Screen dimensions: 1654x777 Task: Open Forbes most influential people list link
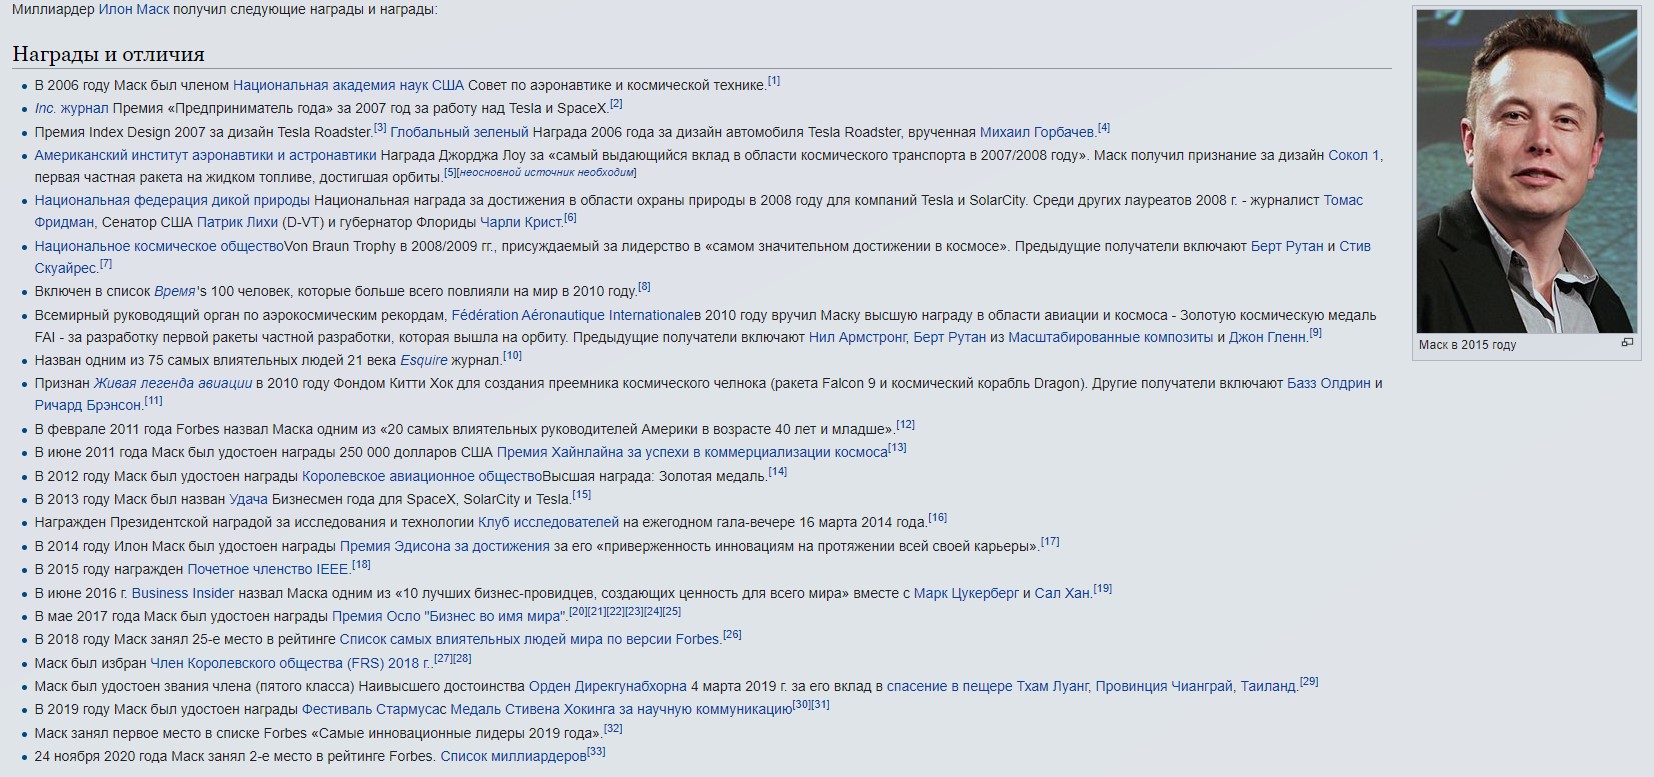(529, 639)
